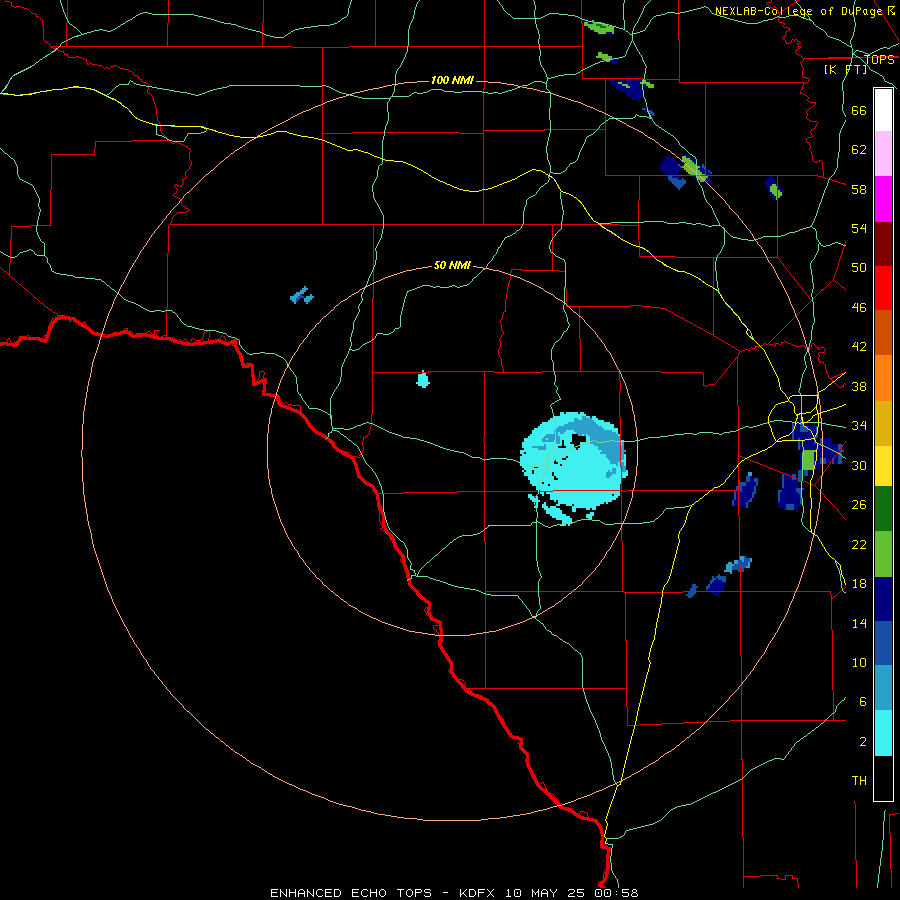Screen dimensions: 900x900
Task: Click the legend value 30
Action: tap(859, 465)
